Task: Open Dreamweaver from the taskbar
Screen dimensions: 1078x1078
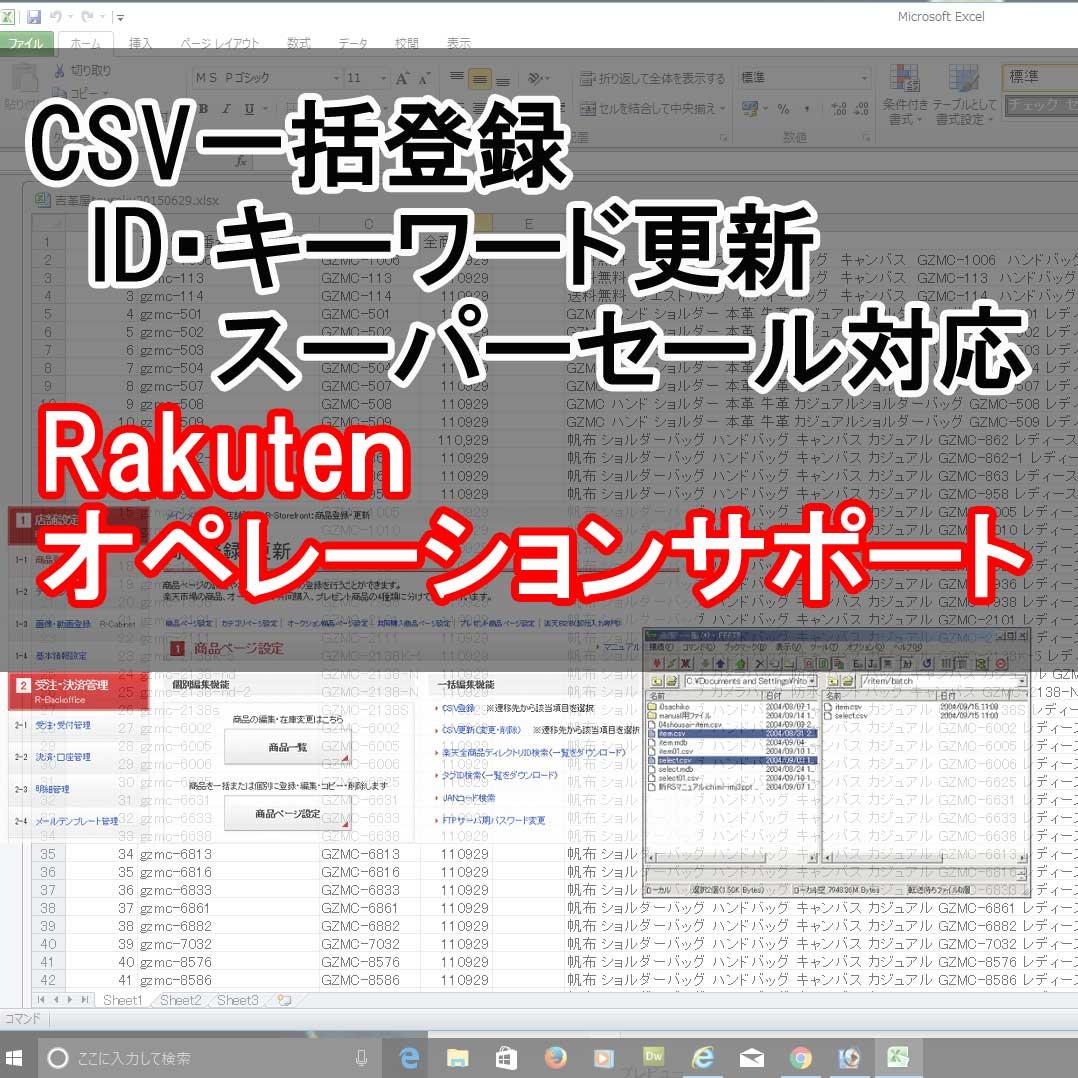Action: click(652, 1057)
